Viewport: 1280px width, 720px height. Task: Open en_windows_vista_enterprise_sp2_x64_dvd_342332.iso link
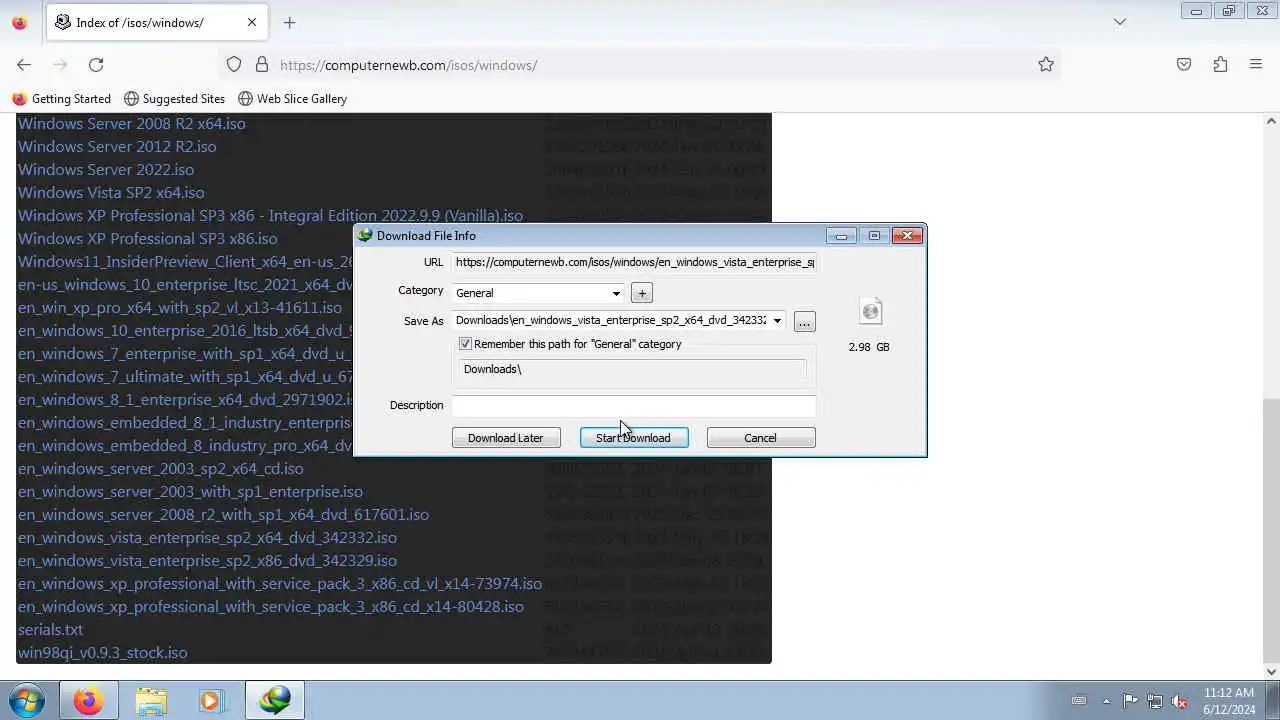click(207, 538)
